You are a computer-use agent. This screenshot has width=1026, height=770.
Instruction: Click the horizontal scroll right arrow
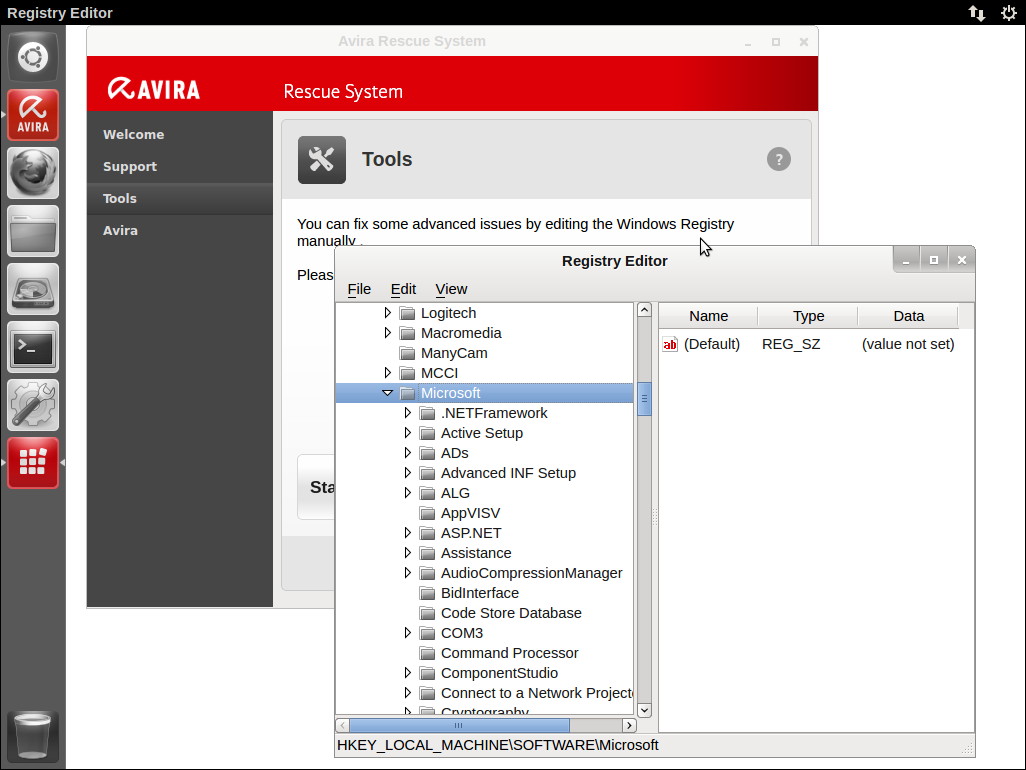pyautogui.click(x=629, y=726)
